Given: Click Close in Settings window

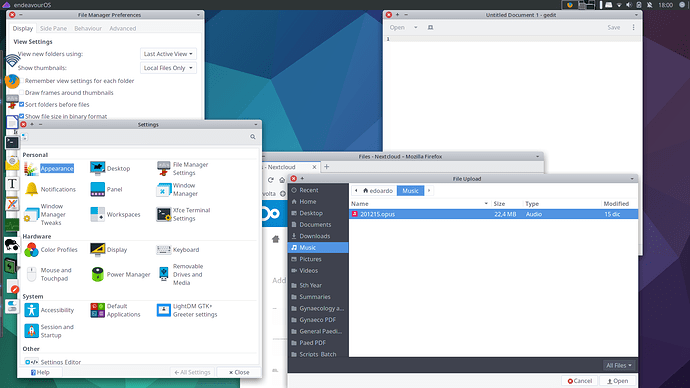Looking at the screenshot, I should pyautogui.click(x=239, y=372).
